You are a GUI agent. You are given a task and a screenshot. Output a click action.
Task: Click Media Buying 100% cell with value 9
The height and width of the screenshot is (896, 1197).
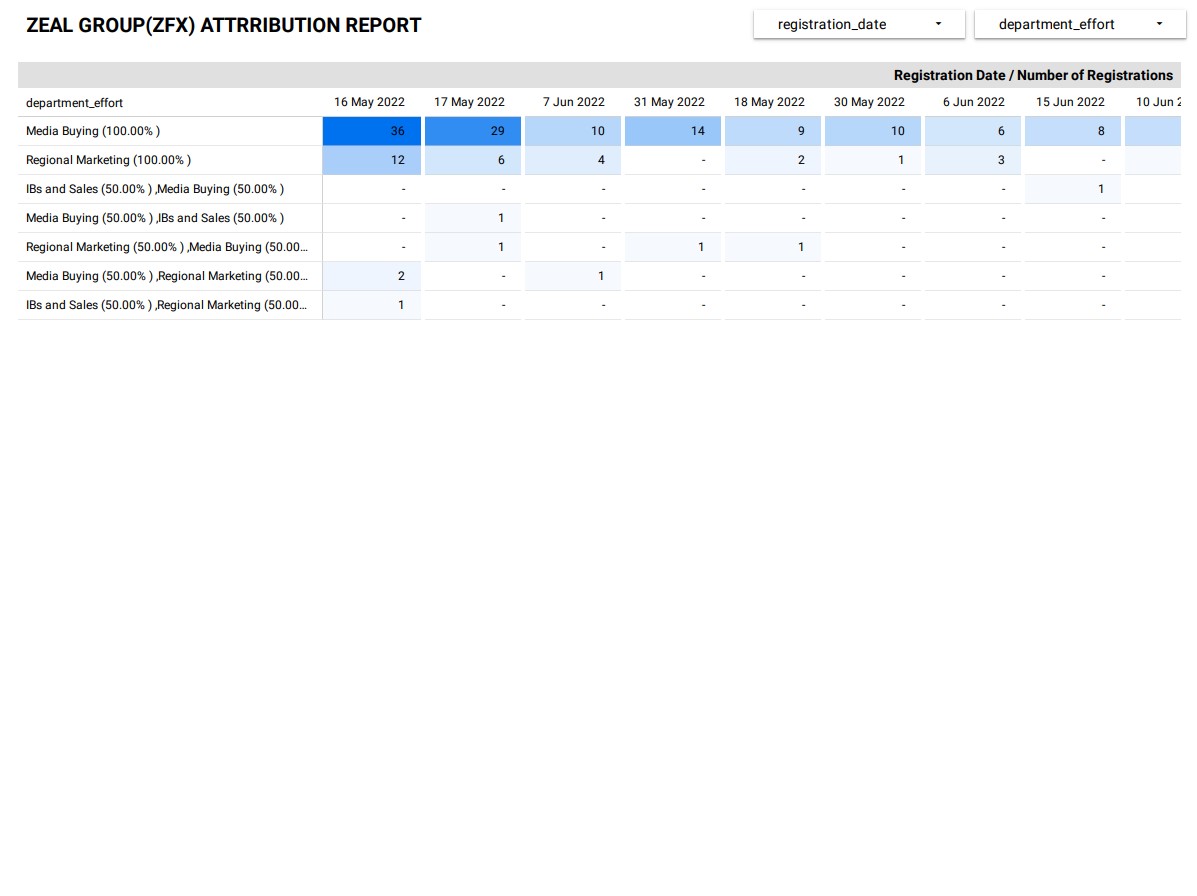pyautogui.click(x=773, y=131)
